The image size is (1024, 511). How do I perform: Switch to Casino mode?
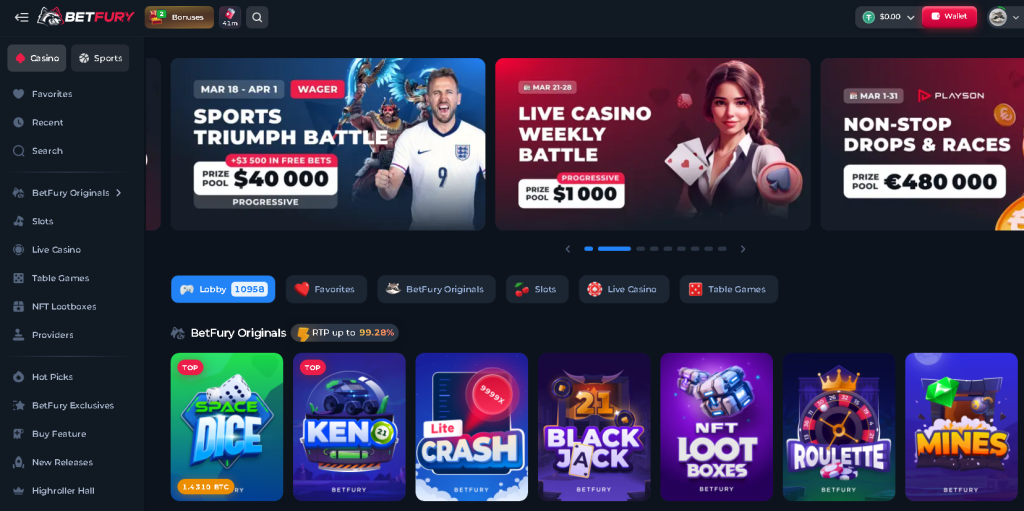coord(37,58)
